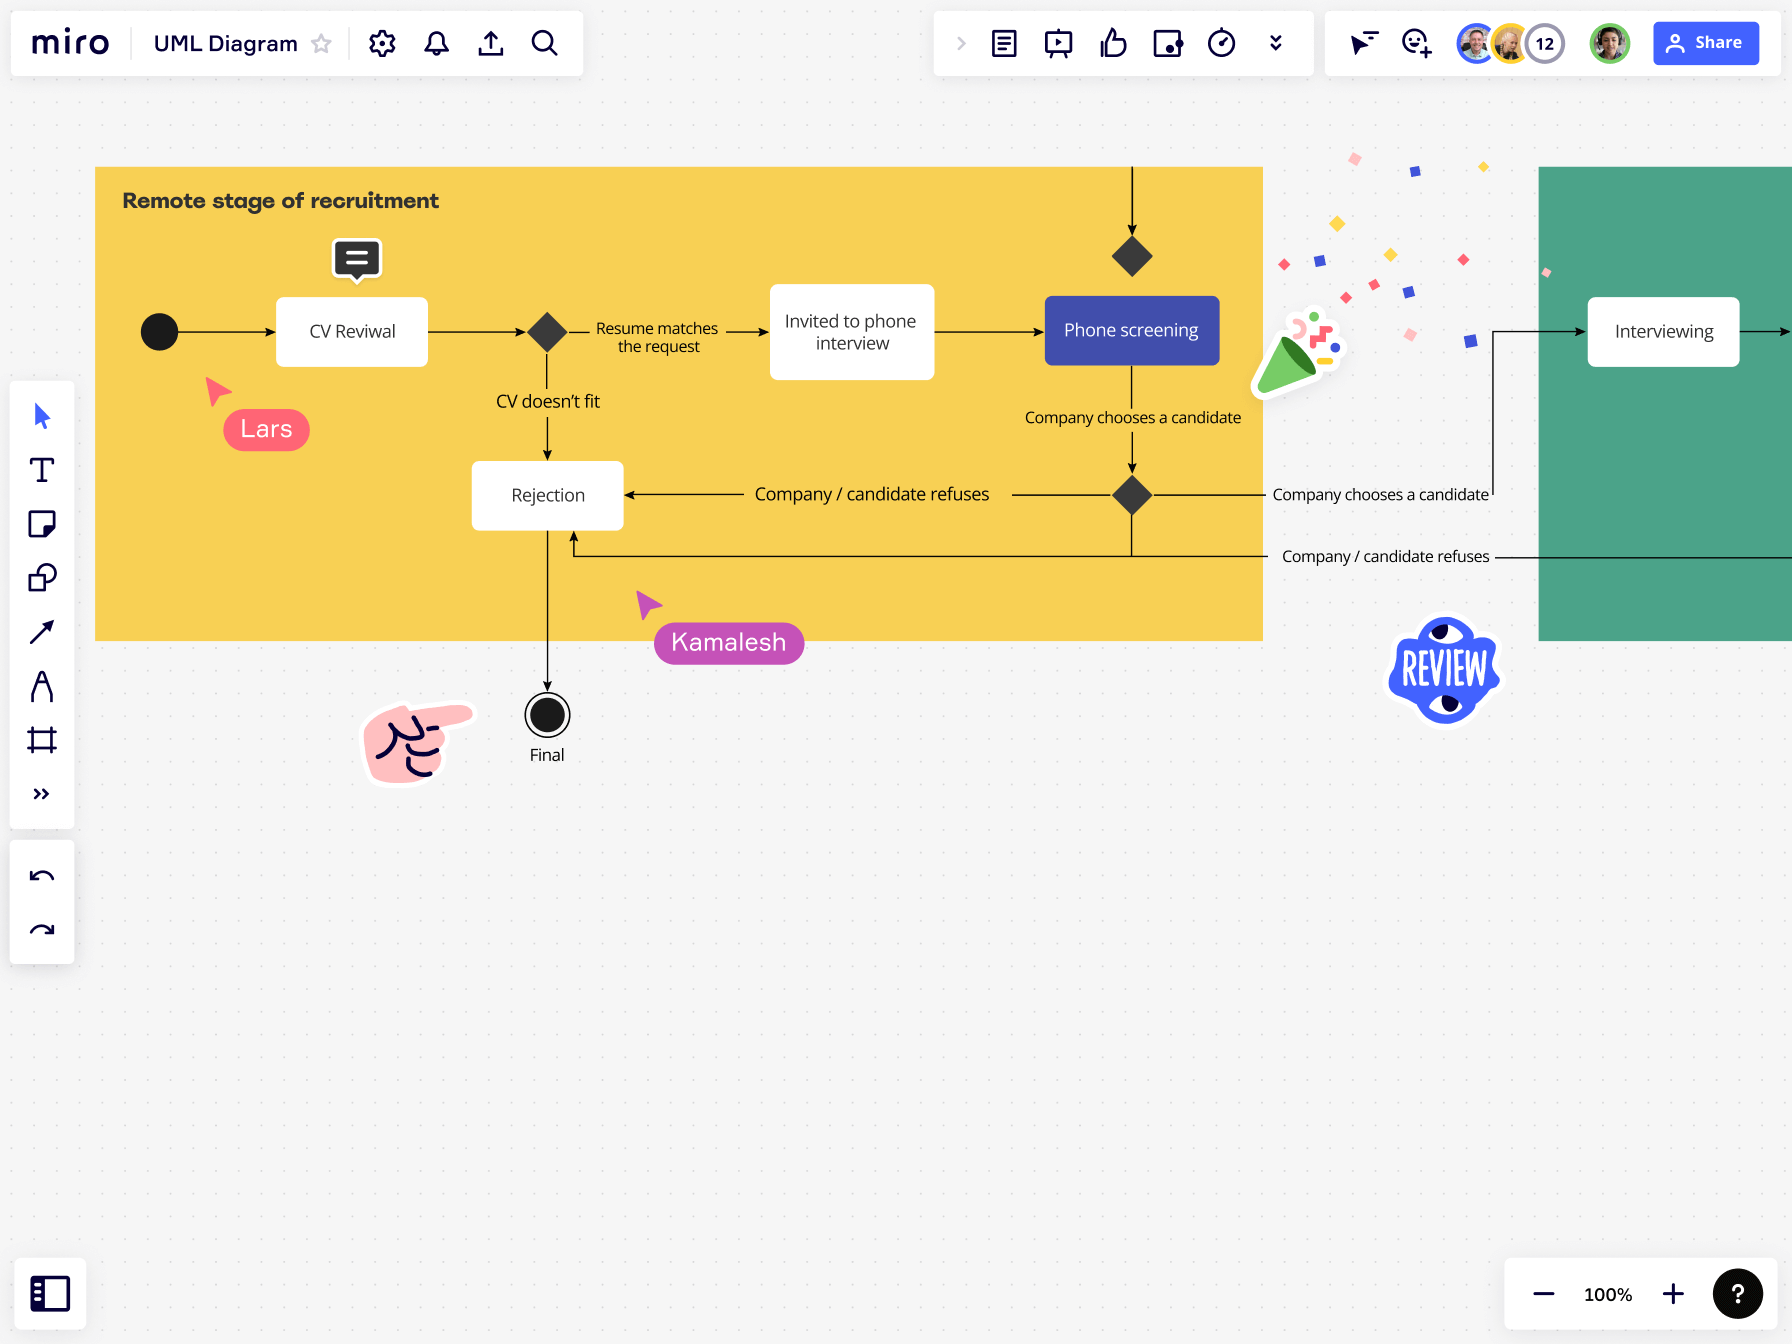The image size is (1792, 1344).
Task: Select the Sticky note tool
Action: click(42, 524)
